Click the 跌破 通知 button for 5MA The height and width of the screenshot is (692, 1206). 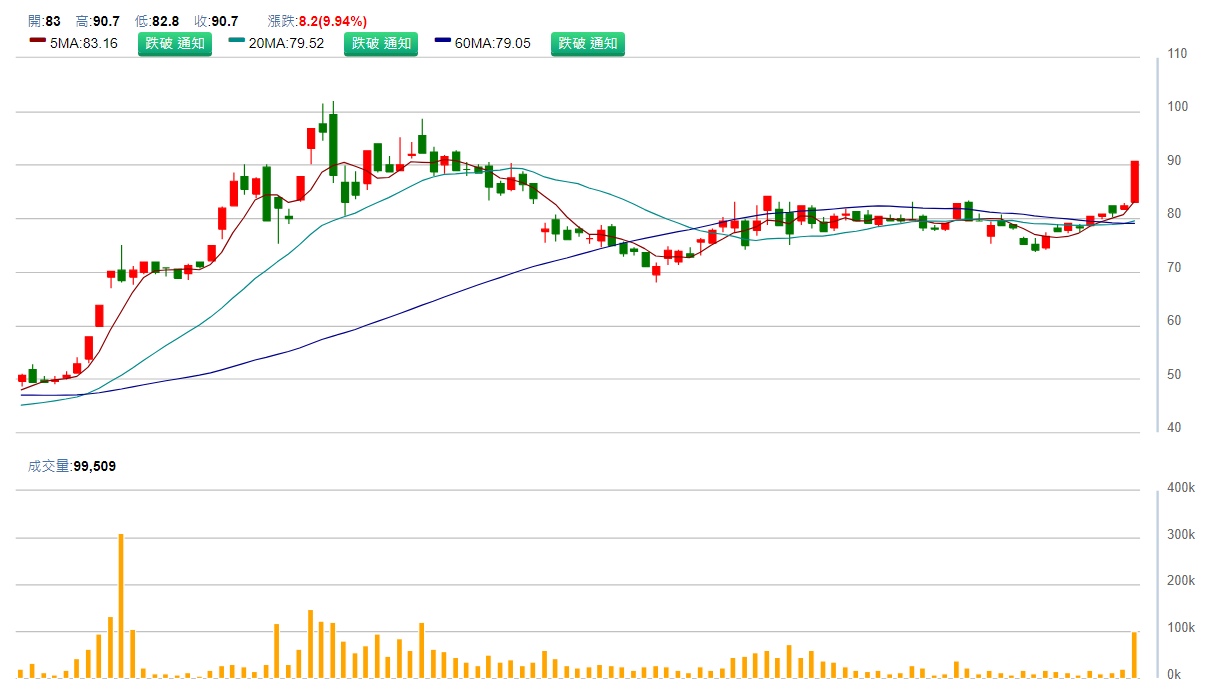click(x=174, y=44)
